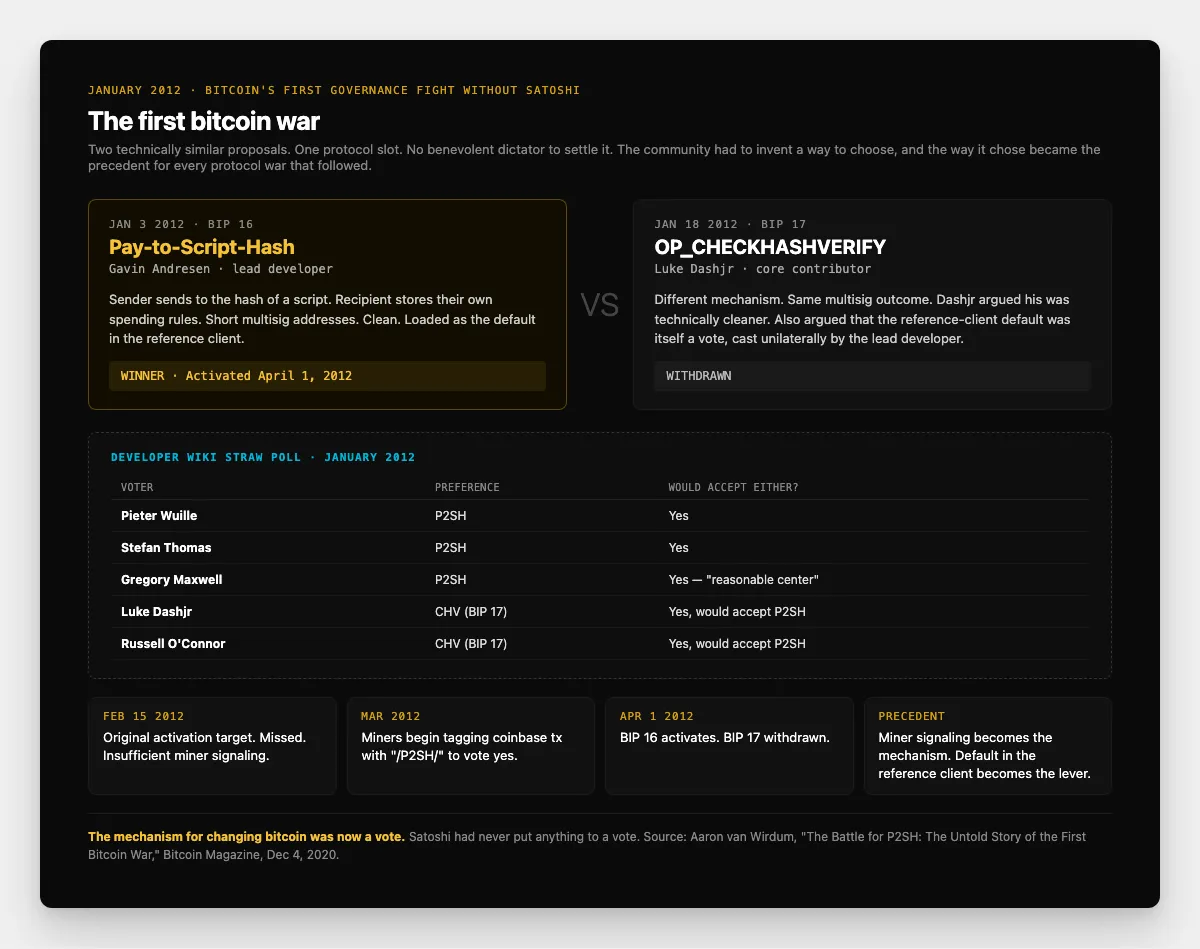The height and width of the screenshot is (949, 1200).
Task: Click 'CHV (BIP 17)' in Russell O'Connor's row
Action: tap(471, 644)
